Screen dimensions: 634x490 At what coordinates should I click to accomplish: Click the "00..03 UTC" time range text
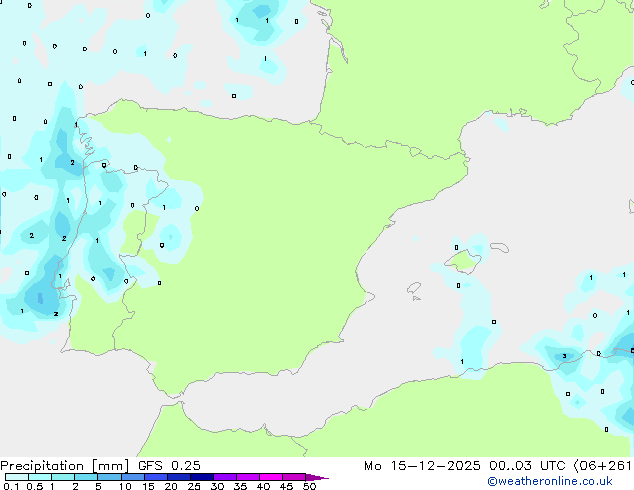pyautogui.click(x=527, y=466)
